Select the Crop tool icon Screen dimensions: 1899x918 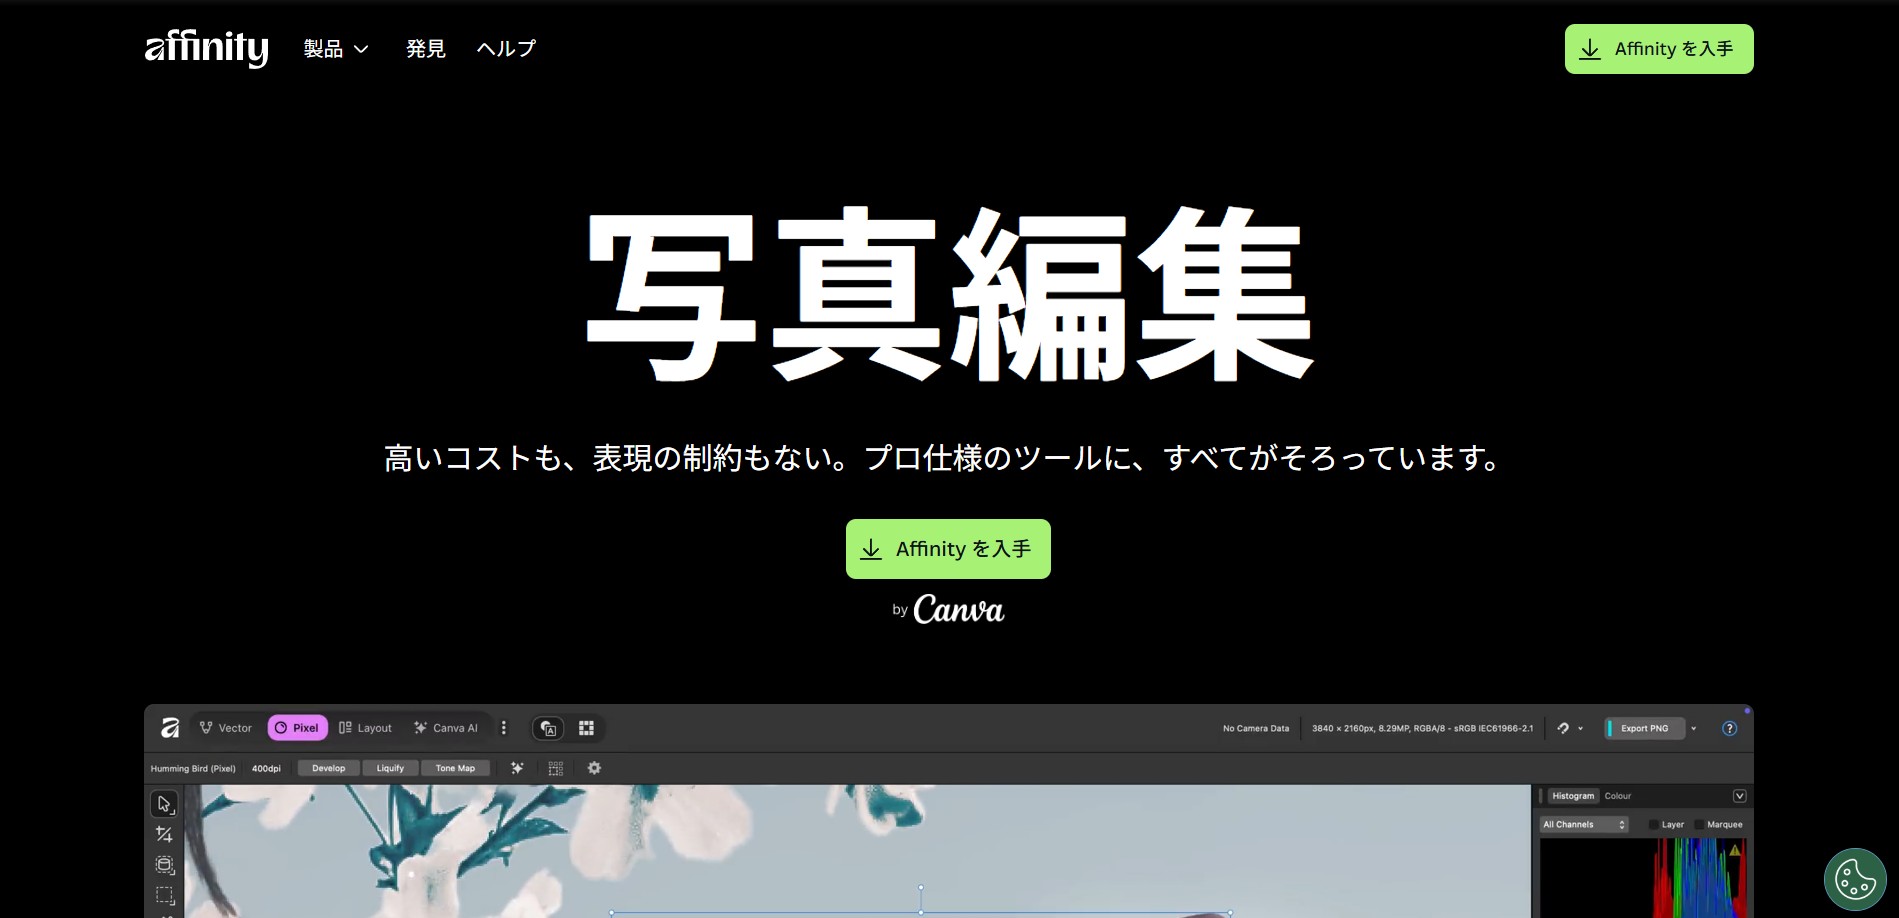tap(164, 834)
